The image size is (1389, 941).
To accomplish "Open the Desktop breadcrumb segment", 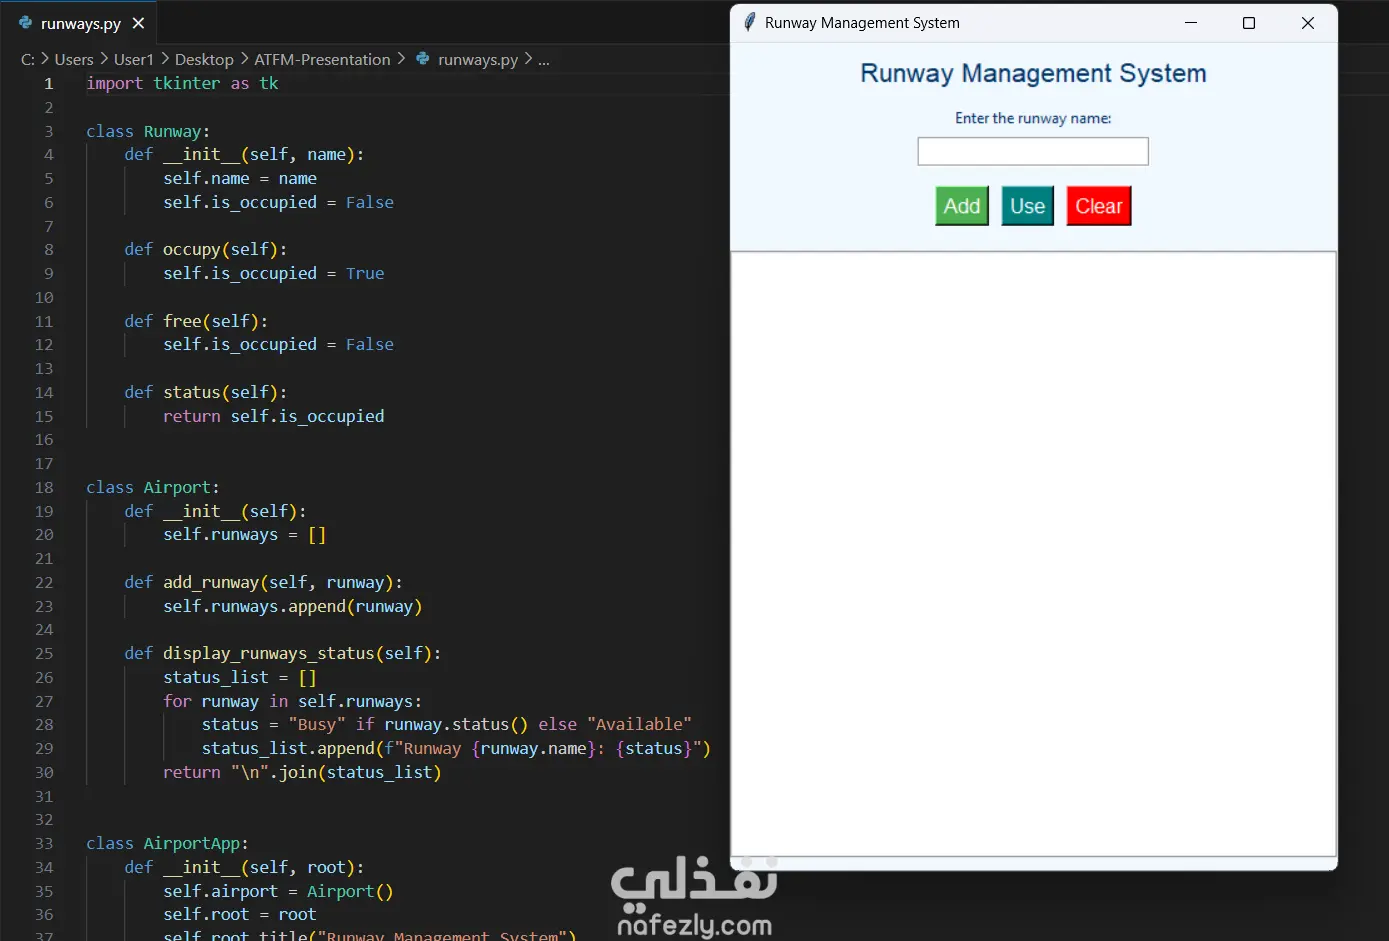I will 204,60.
